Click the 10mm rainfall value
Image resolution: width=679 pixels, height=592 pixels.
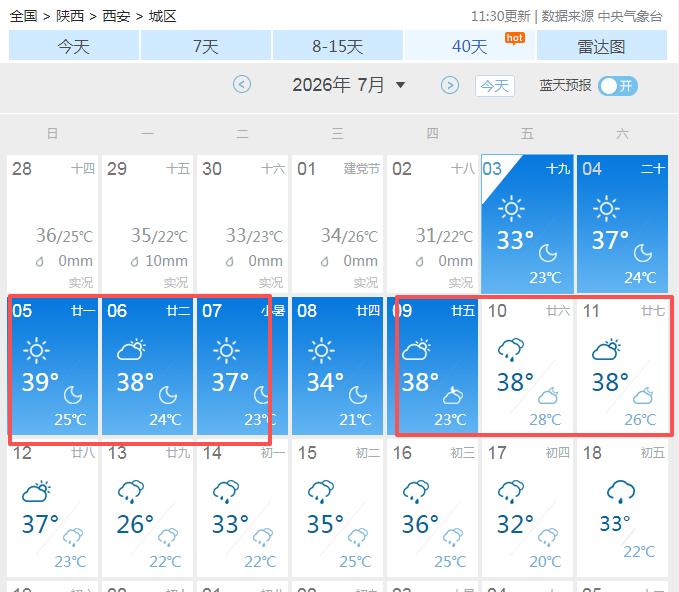pos(166,261)
